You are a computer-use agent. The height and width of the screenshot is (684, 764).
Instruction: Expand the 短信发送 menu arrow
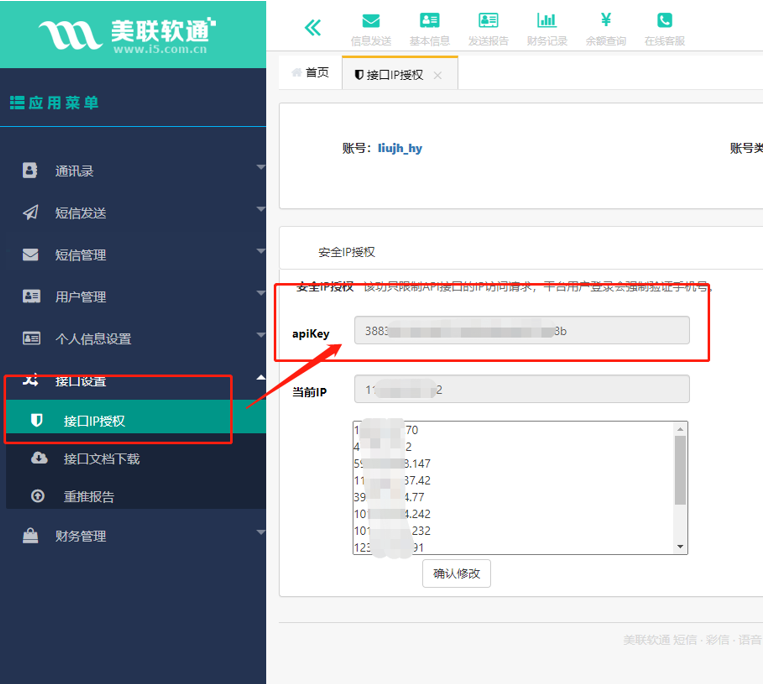tap(261, 209)
